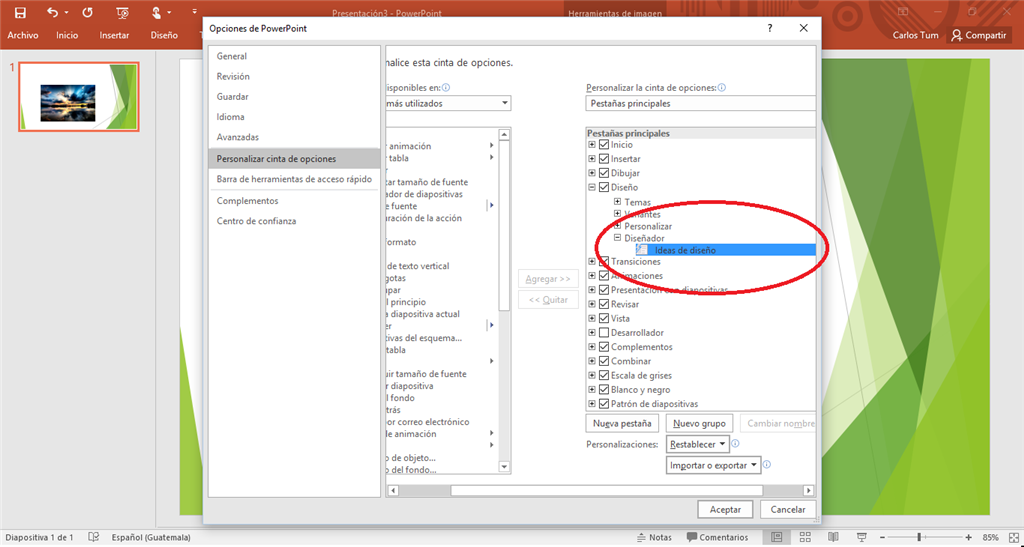Click the Touch/Mouse mode hand icon
The width and height of the screenshot is (1024, 547).
click(x=156, y=12)
